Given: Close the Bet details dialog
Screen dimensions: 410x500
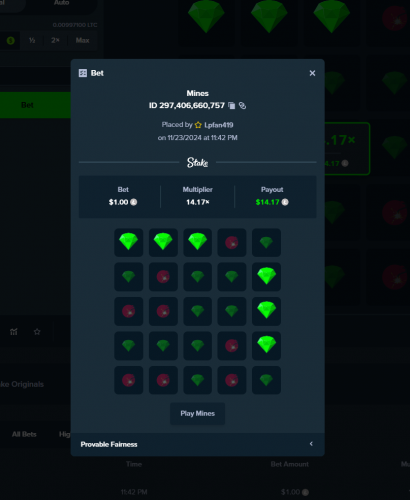Looking at the screenshot, I should [x=312, y=73].
